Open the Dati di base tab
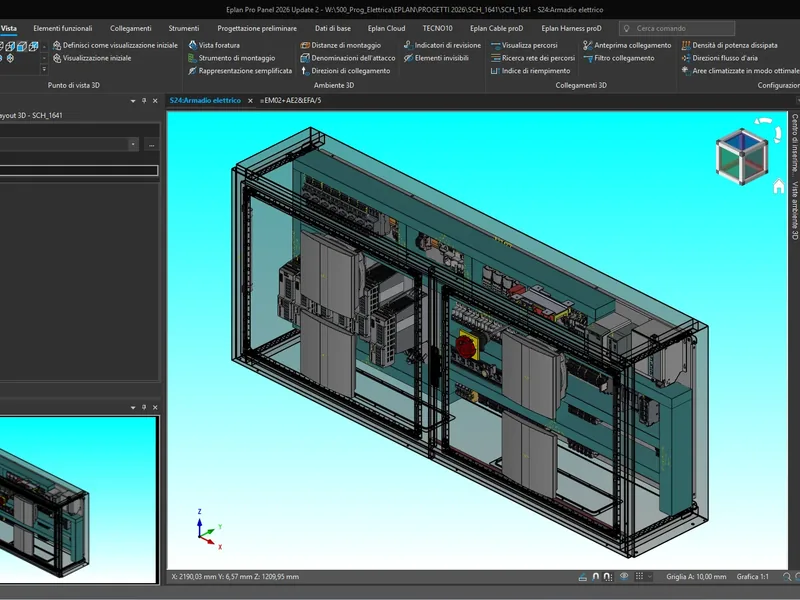This screenshot has height=600, width=800. (333, 29)
